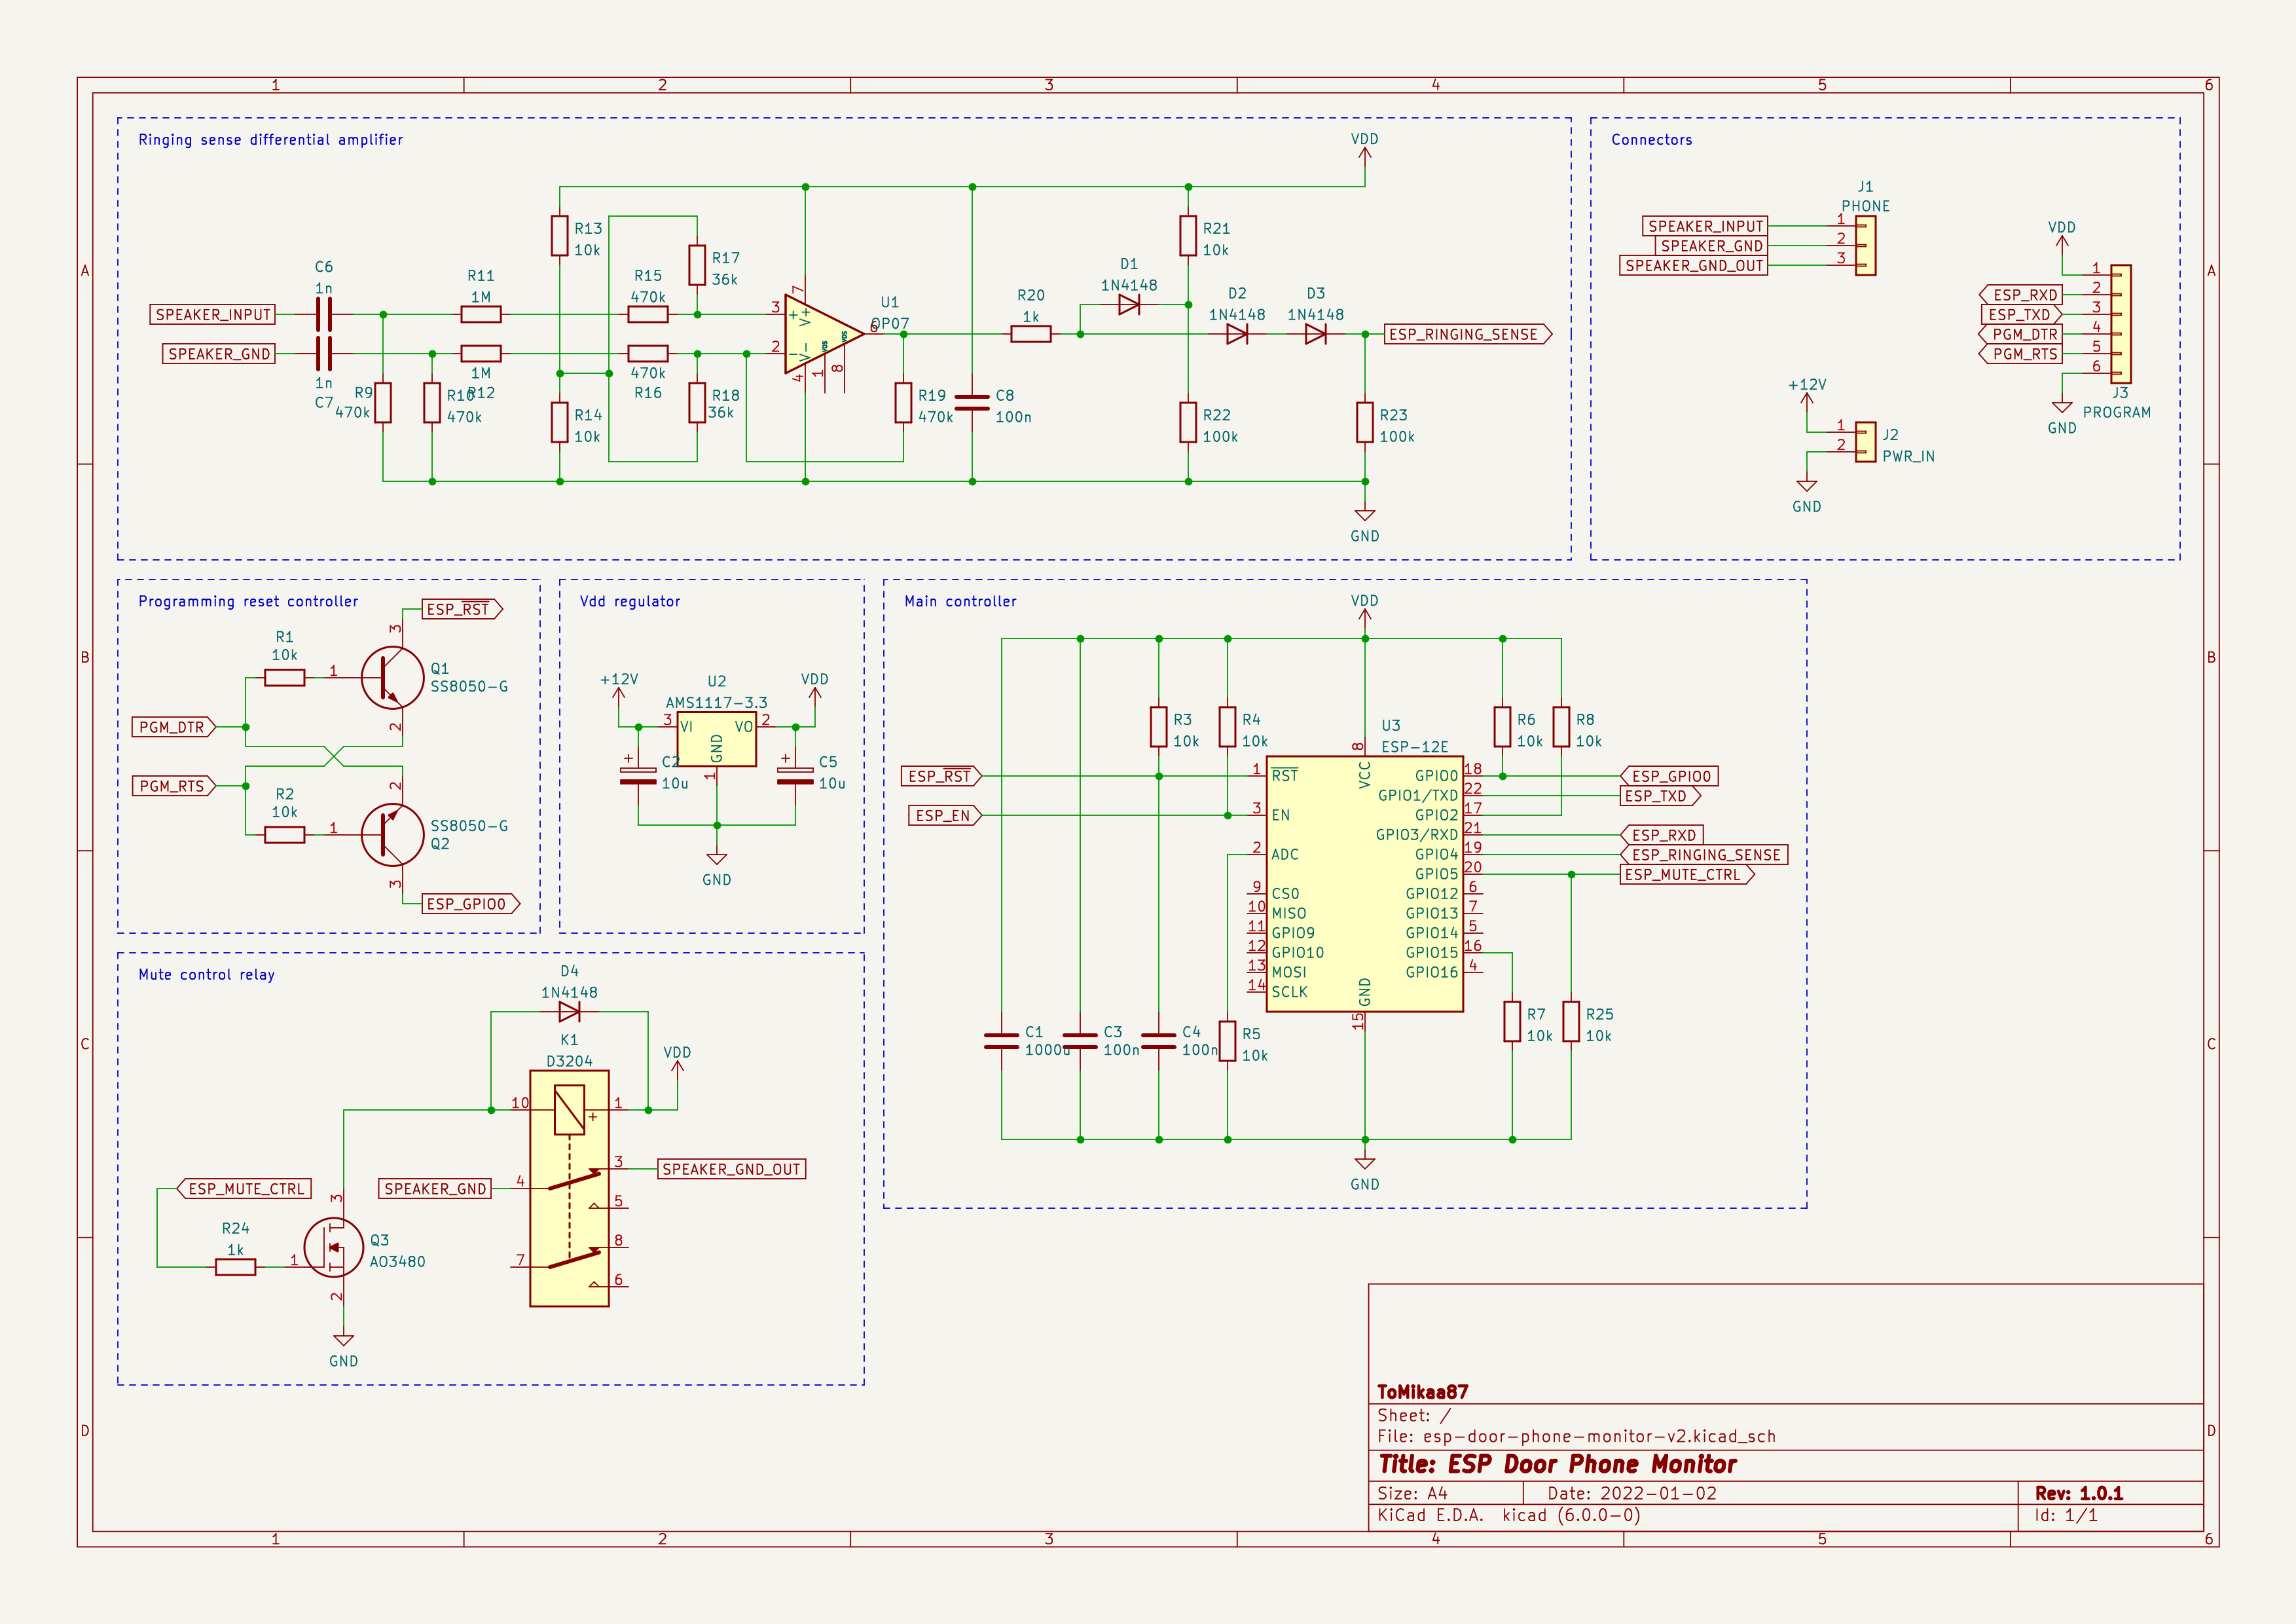Viewport: 2296px width, 1624px height.
Task: Click the 'Ringing sense differential amplifier' text
Action: pyautogui.click(x=270, y=140)
